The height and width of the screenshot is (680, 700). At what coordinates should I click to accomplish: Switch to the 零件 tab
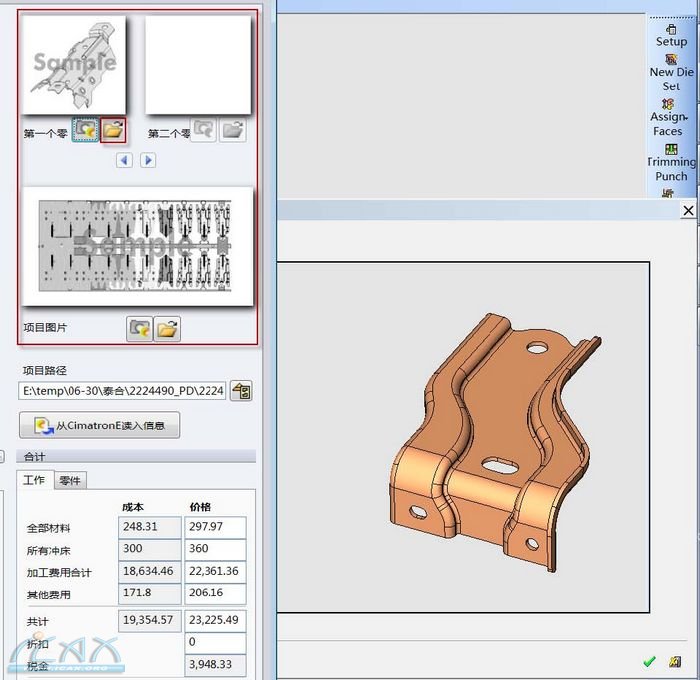[x=70, y=480]
